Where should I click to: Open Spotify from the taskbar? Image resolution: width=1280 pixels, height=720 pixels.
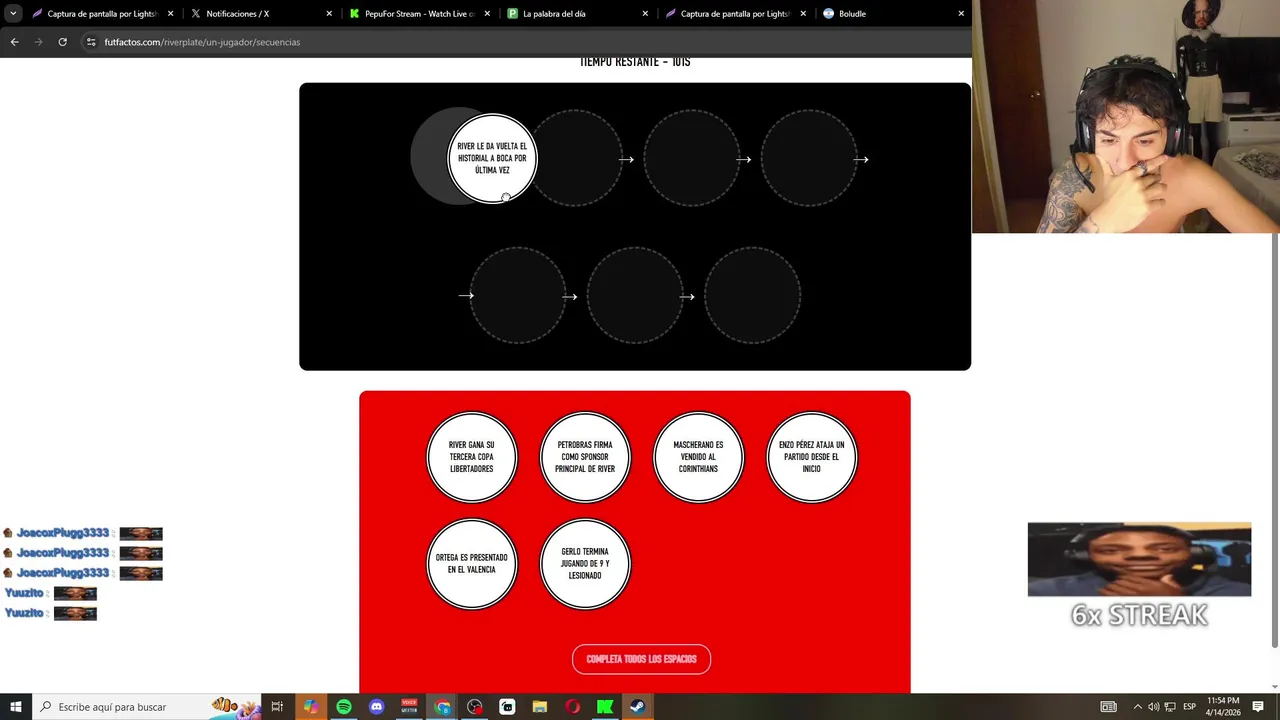(344, 707)
